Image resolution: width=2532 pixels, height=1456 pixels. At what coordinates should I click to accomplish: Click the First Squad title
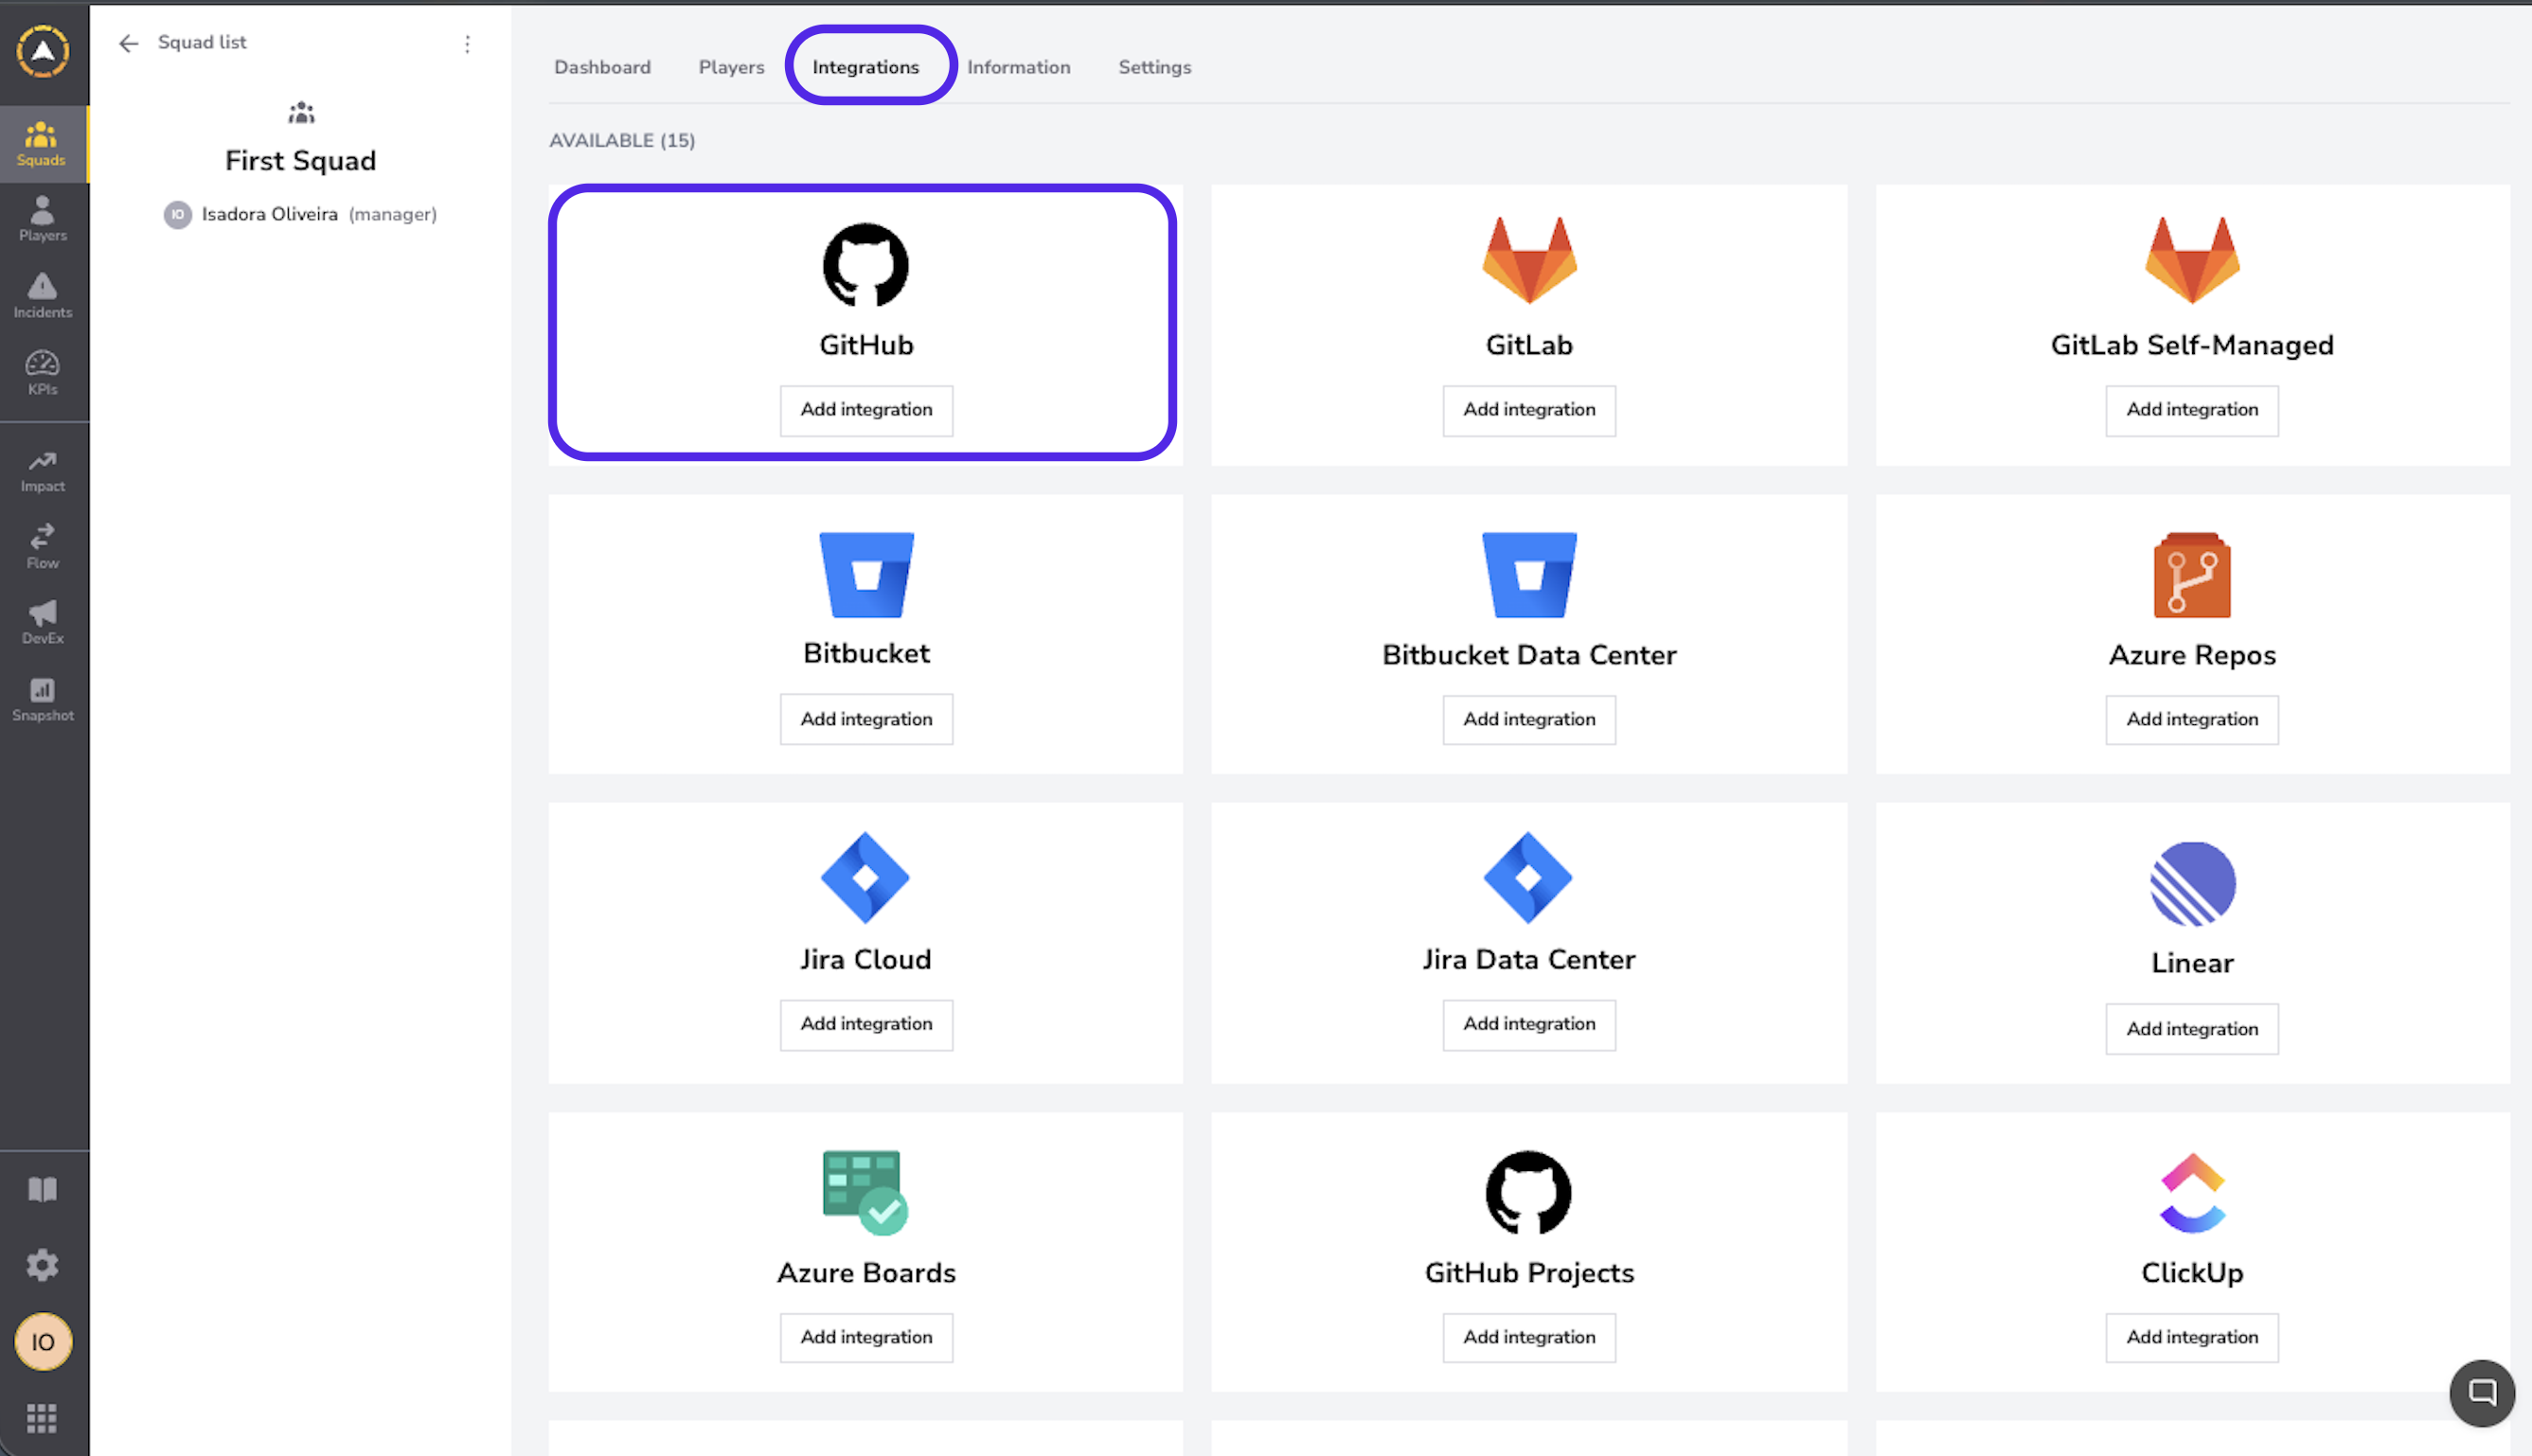(300, 161)
